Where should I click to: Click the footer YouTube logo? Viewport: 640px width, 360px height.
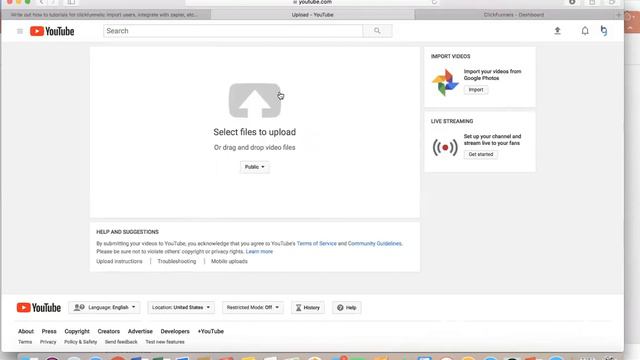coord(39,307)
